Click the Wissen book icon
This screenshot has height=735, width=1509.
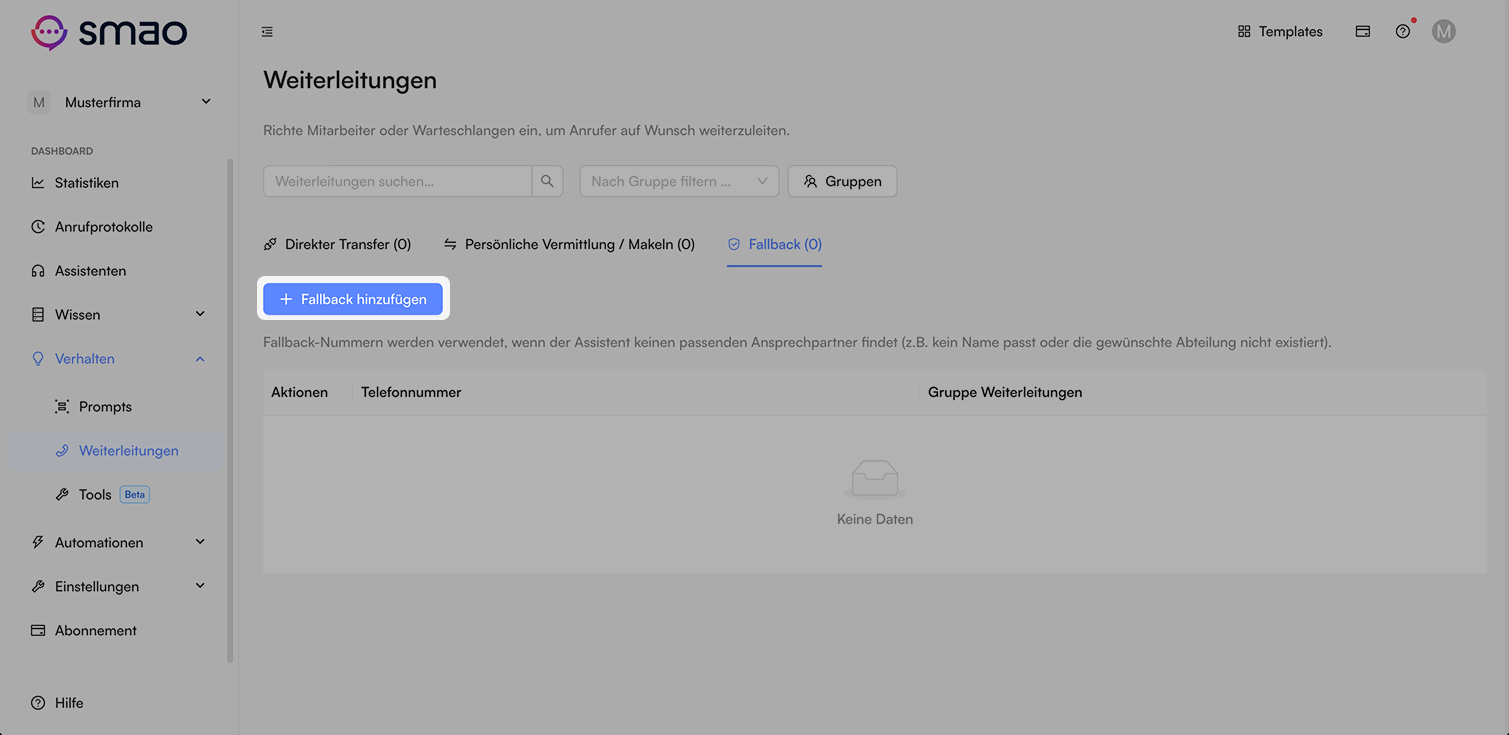38,315
